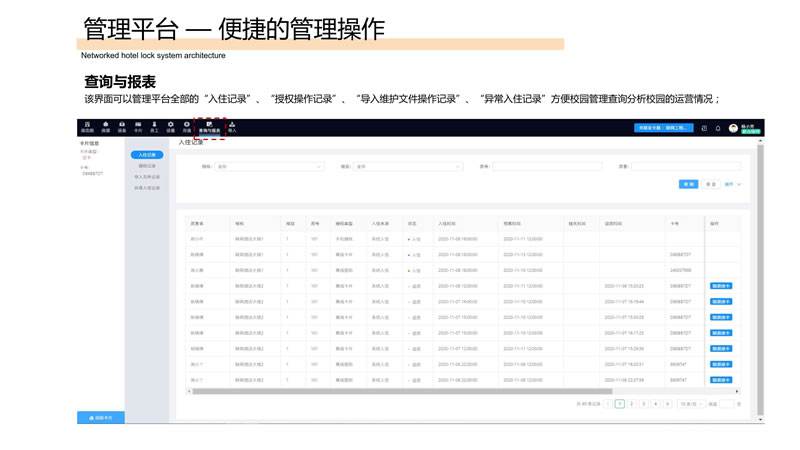Image resolution: width=800 pixels, height=450 pixels.
Task: Open the 楼栋 building dropdown
Action: point(269,166)
